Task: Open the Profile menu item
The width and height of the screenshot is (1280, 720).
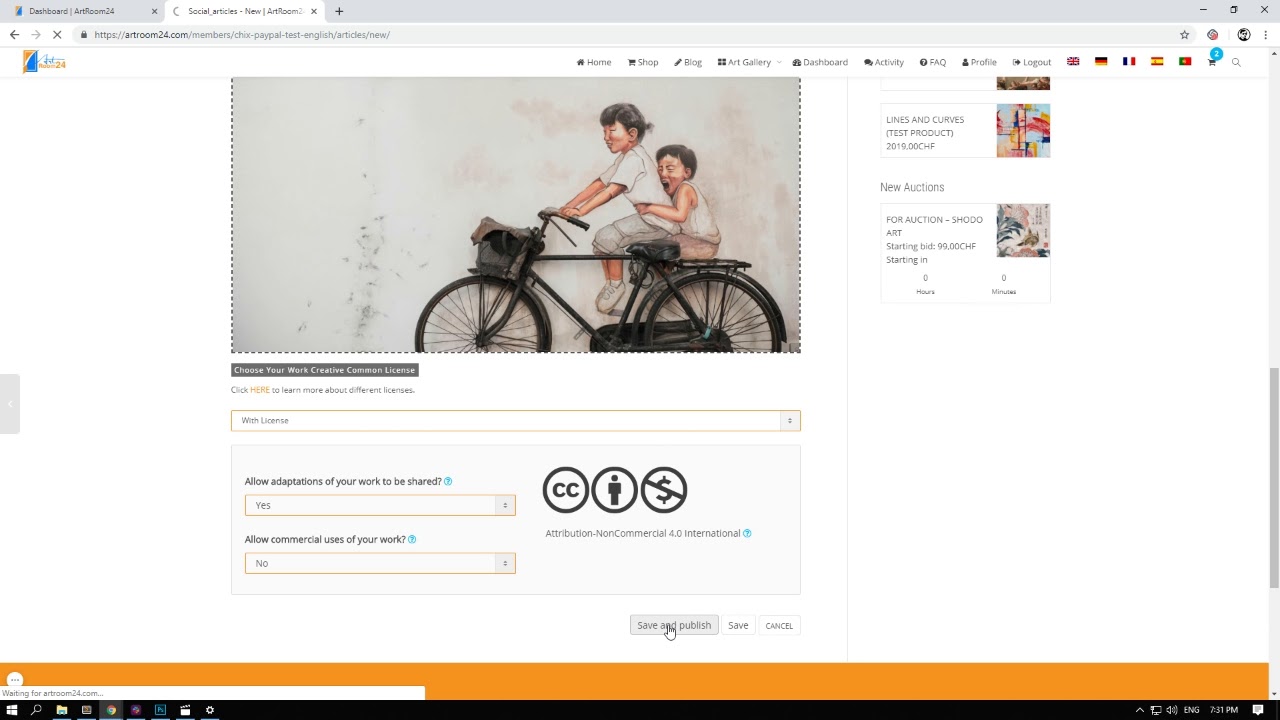Action: tap(979, 62)
